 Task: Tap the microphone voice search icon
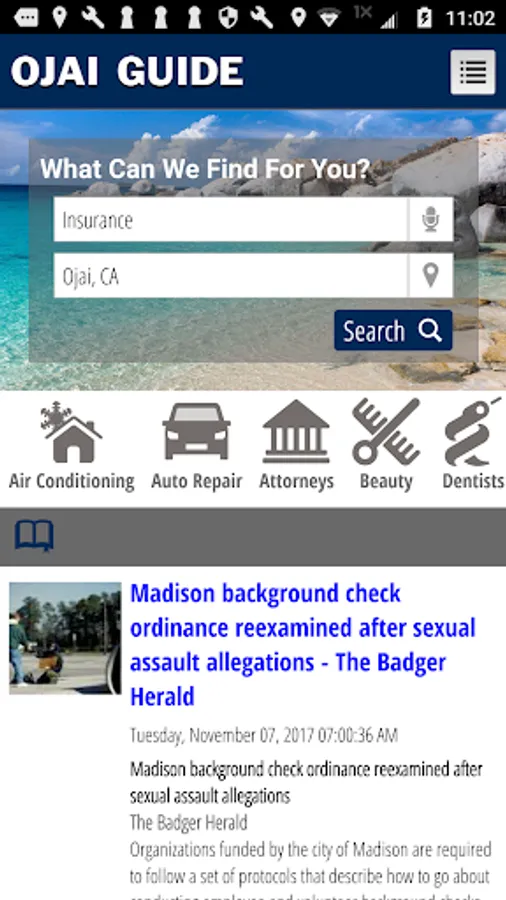[430, 219]
